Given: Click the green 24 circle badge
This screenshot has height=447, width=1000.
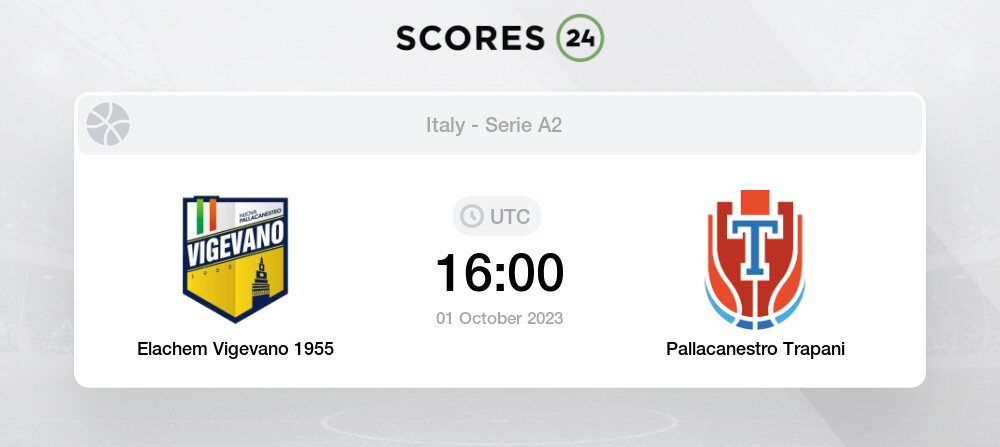Looking at the screenshot, I should tap(580, 38).
